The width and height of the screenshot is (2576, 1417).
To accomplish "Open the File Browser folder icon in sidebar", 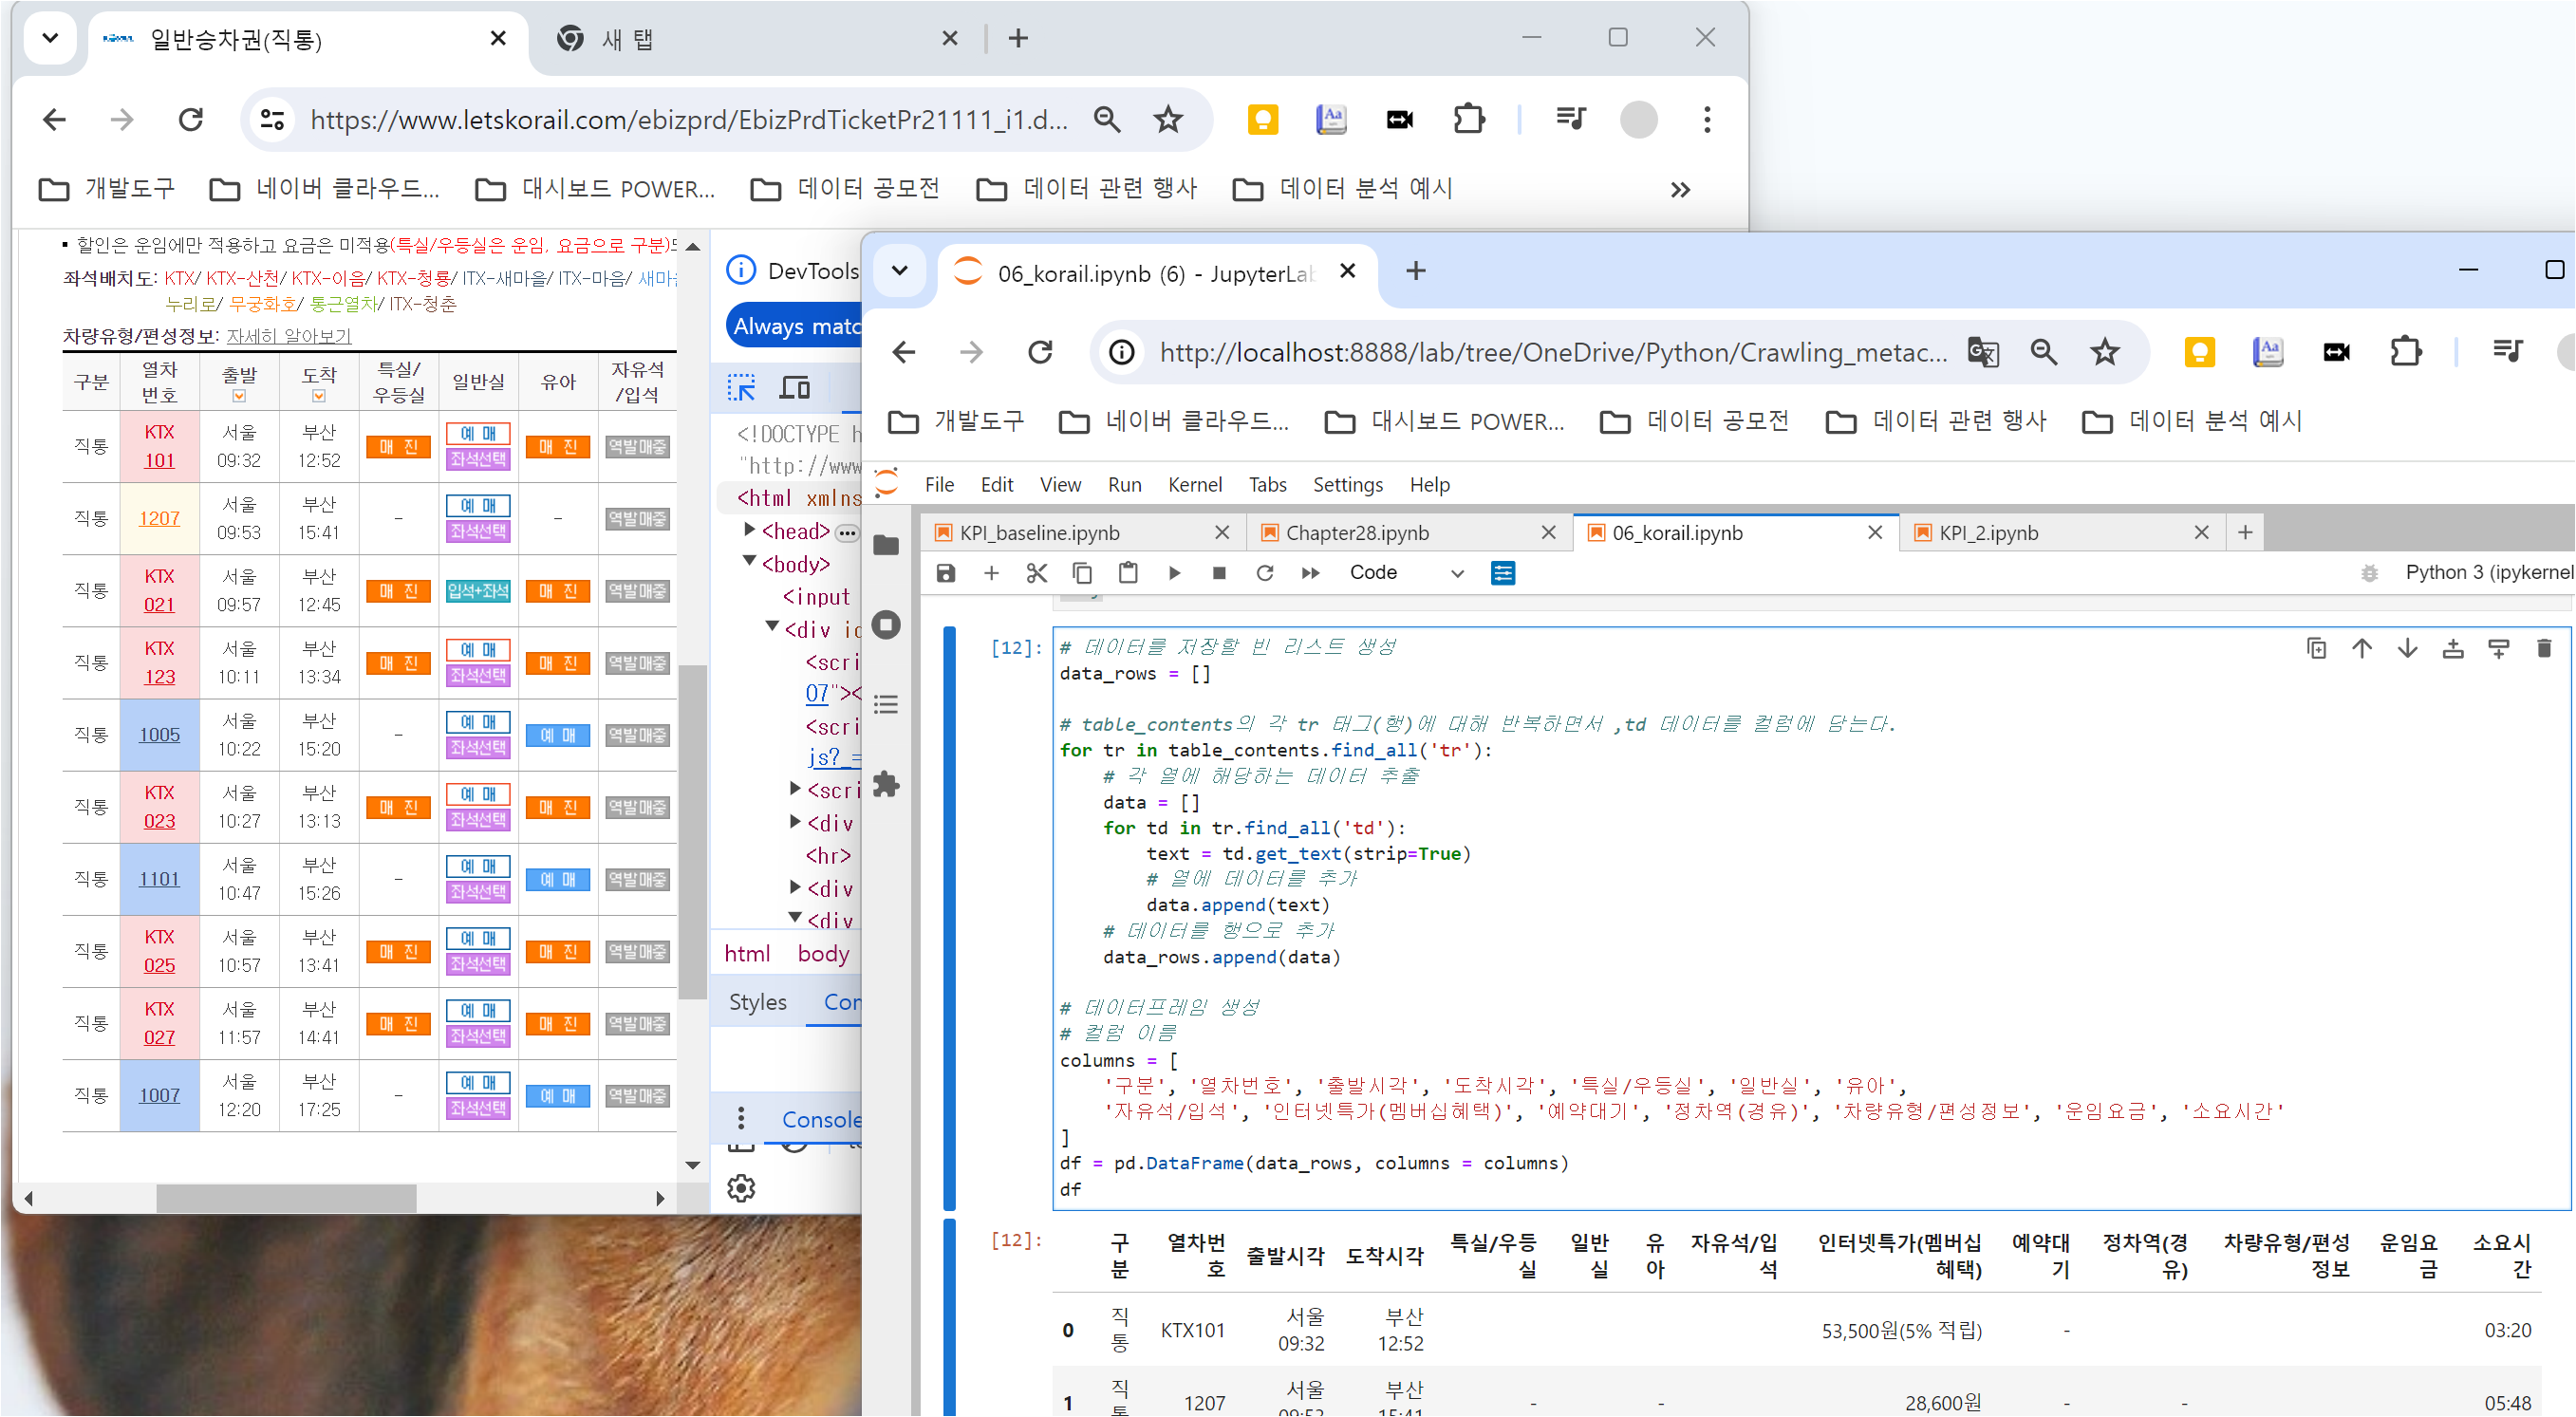I will click(886, 545).
